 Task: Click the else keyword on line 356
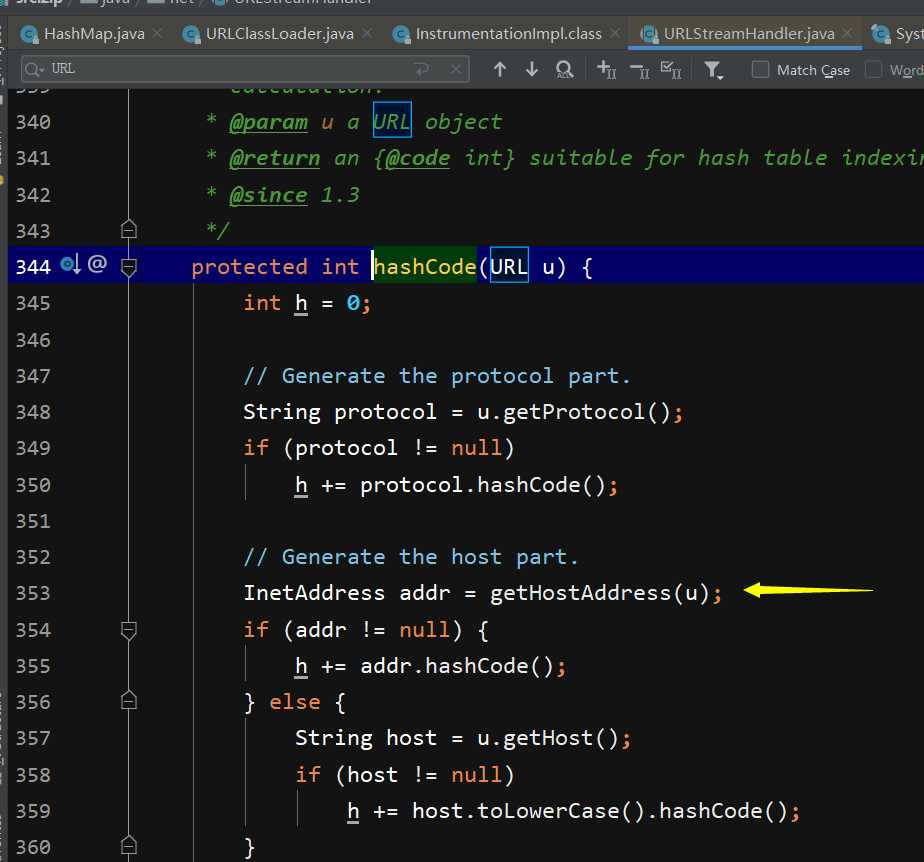coord(295,702)
